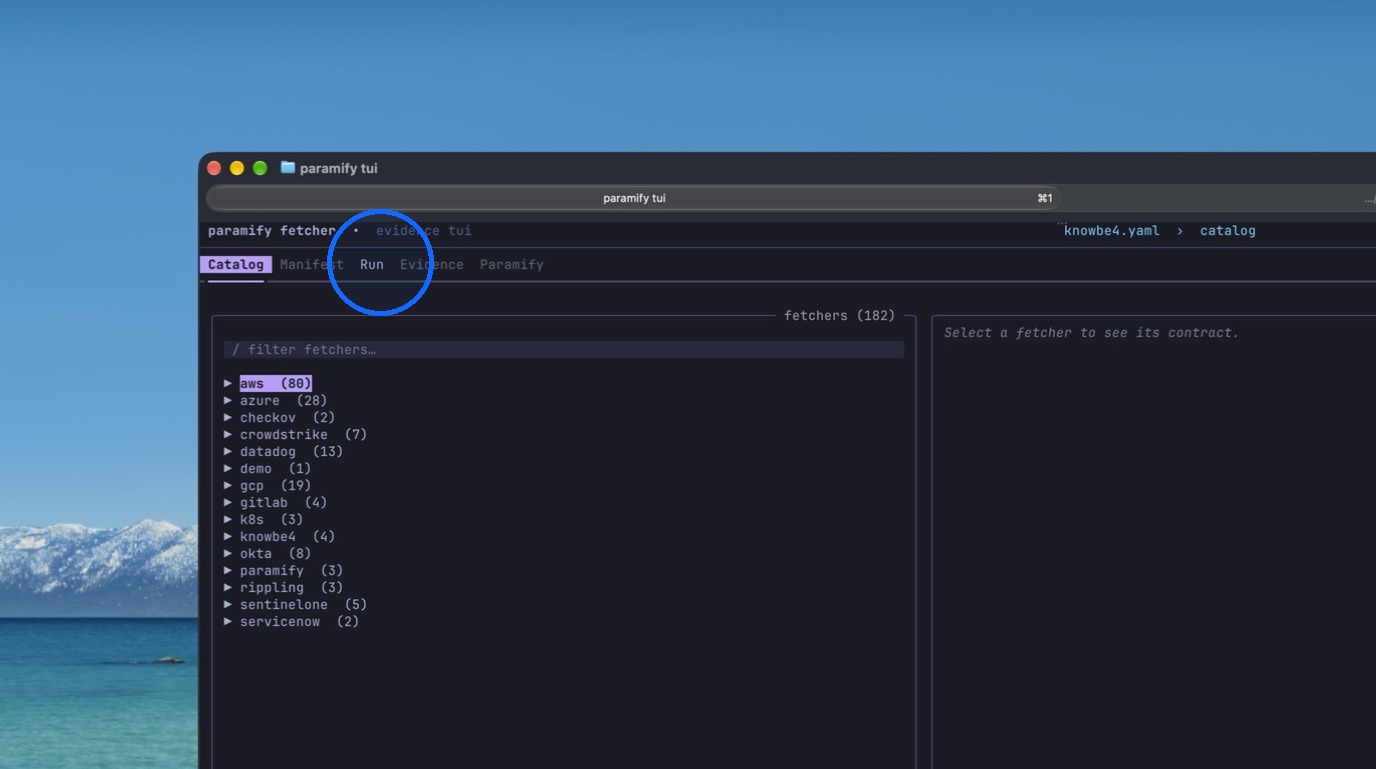
Task: Expand the azure group arrow
Action: 228,400
